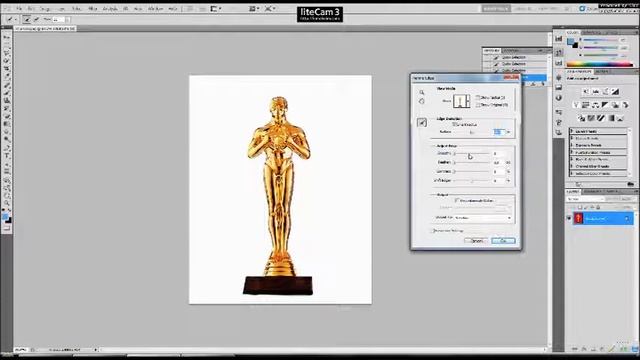Select the Crop tool in the toolbox
This screenshot has width=640, height=360.
tap(7, 69)
